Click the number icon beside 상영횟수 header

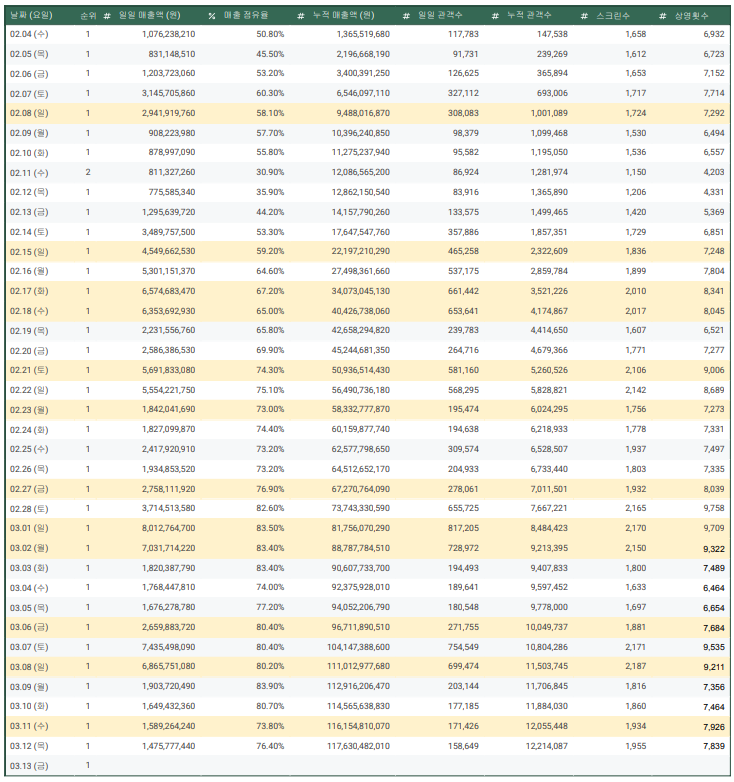[664, 17]
